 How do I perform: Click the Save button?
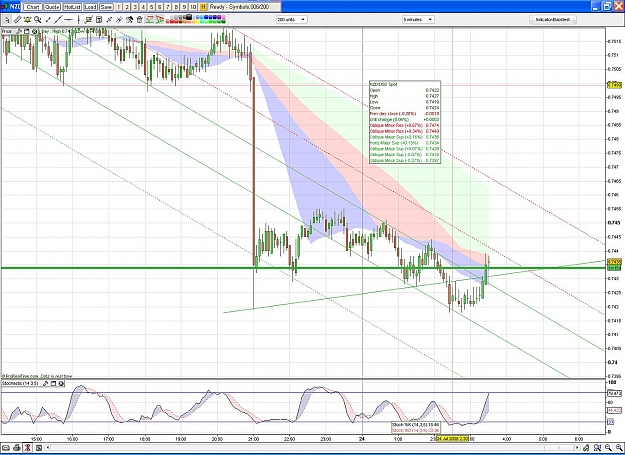(106, 7)
